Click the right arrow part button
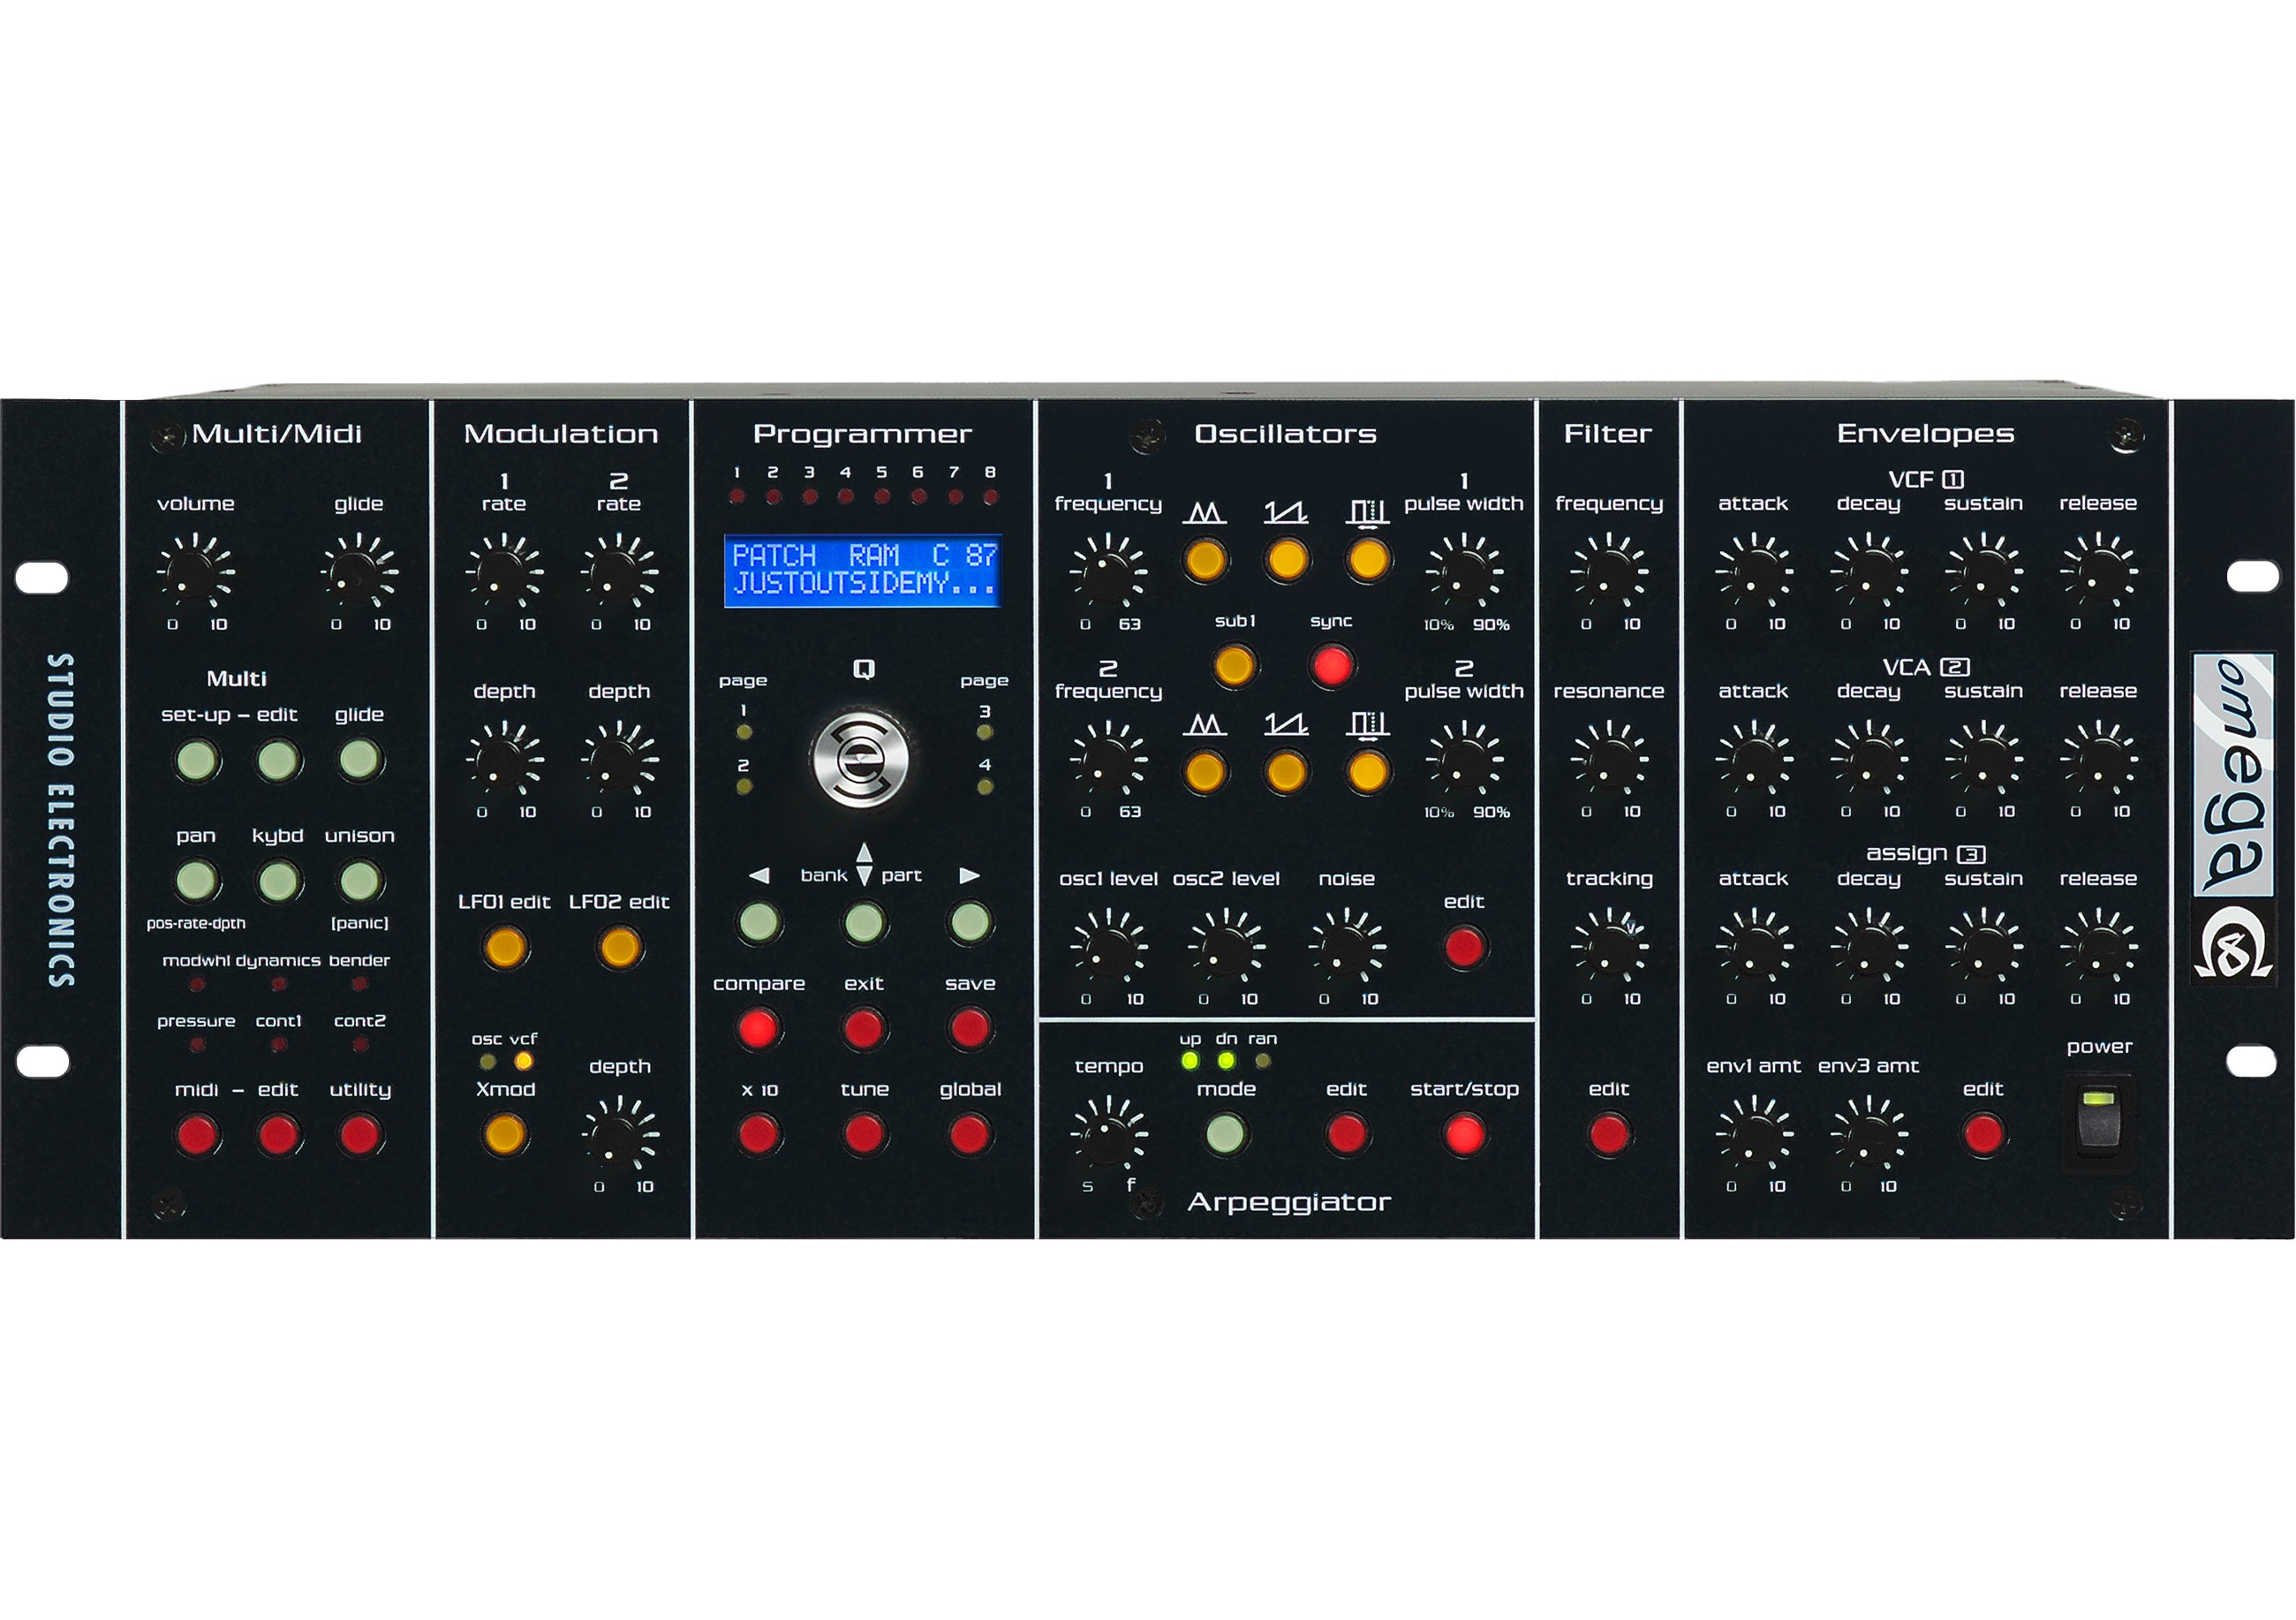The image size is (2296, 1620). 969,922
